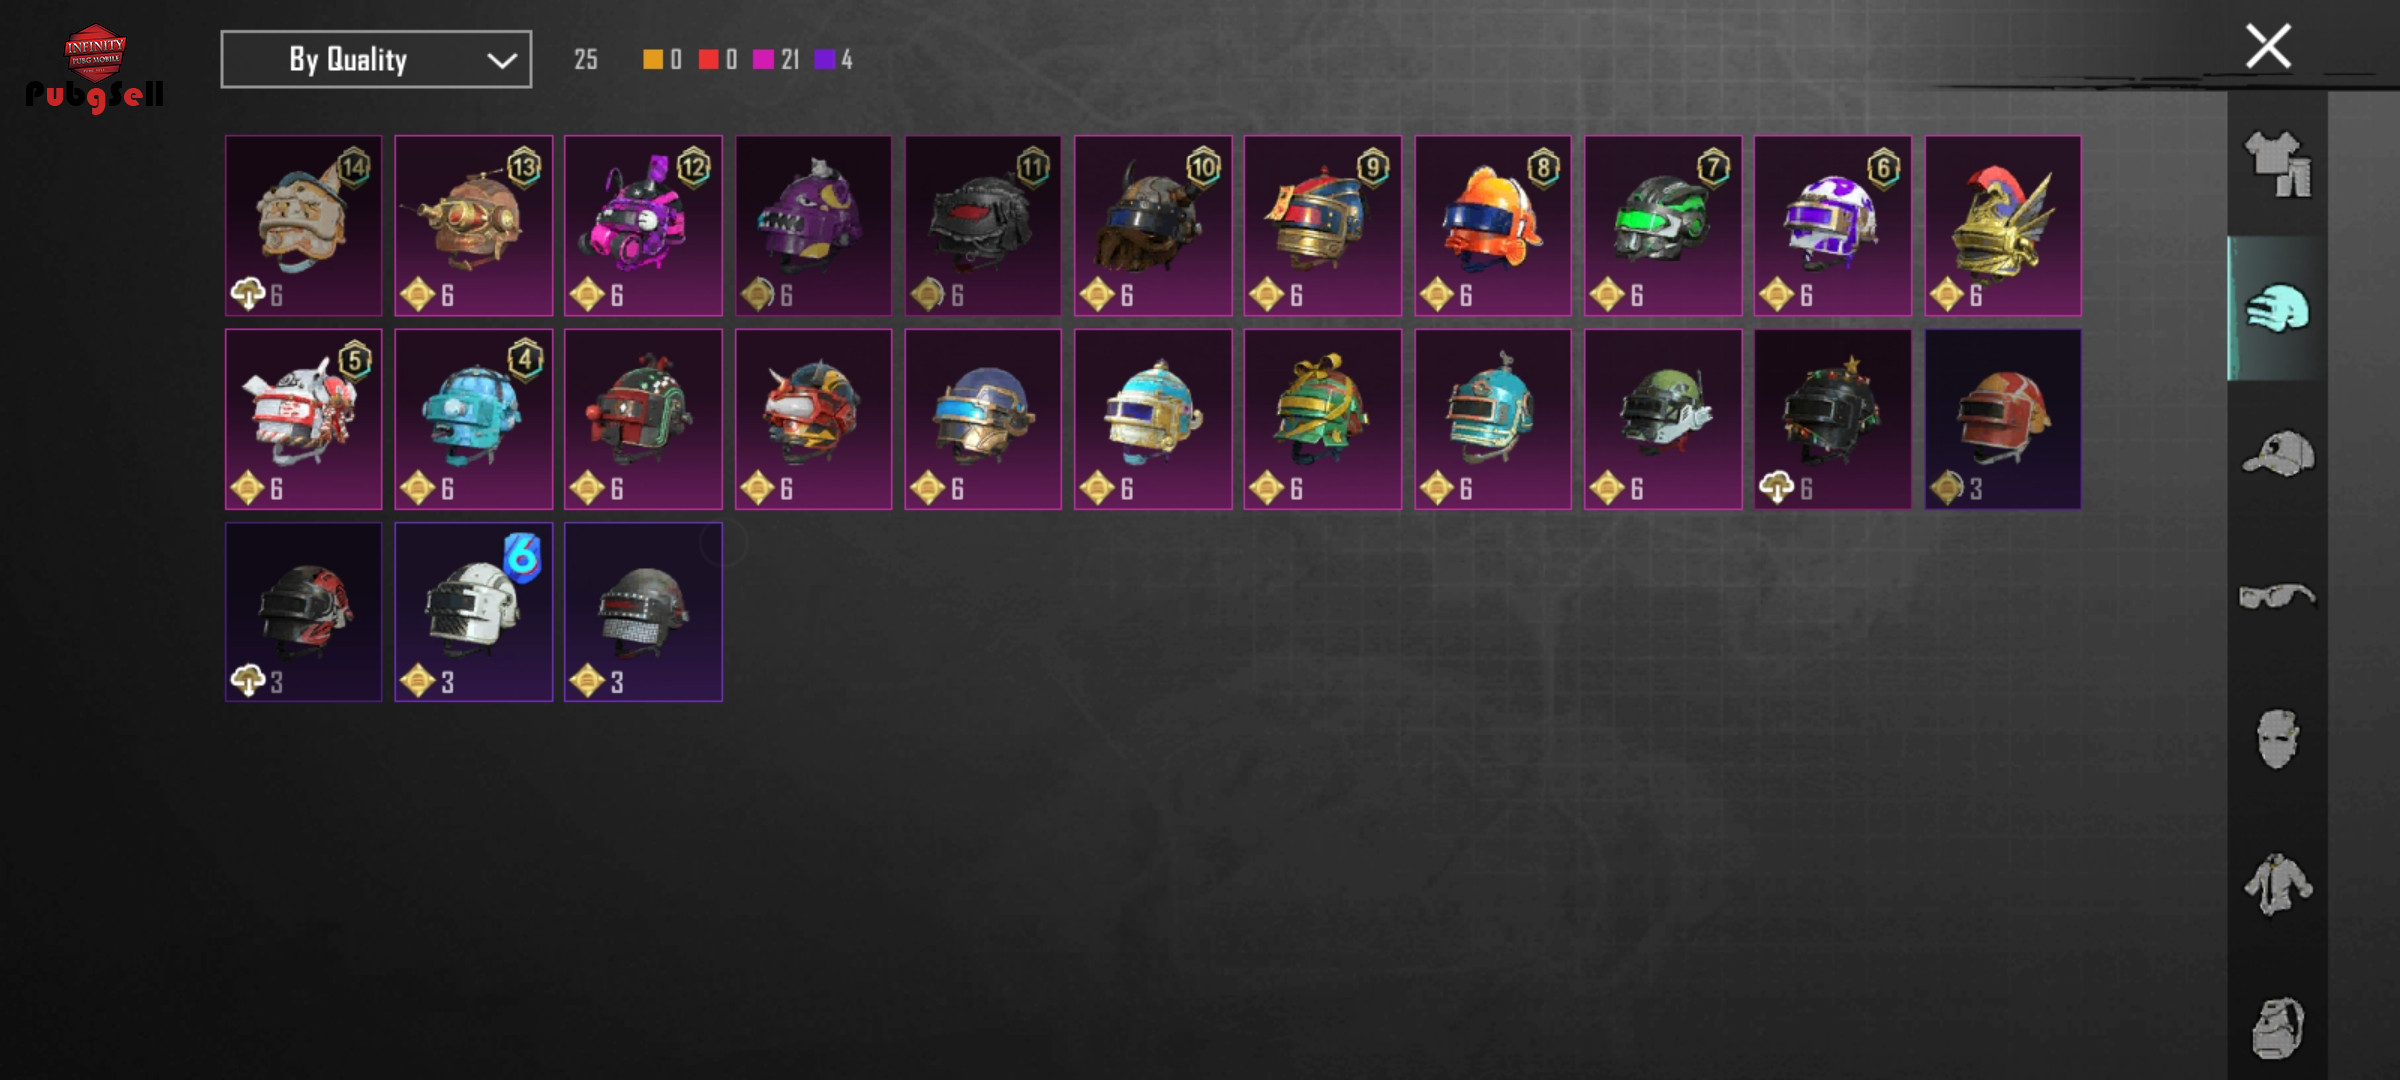Image resolution: width=2400 pixels, height=1080 pixels.
Task: Open the face mask category
Action: (x=2278, y=740)
